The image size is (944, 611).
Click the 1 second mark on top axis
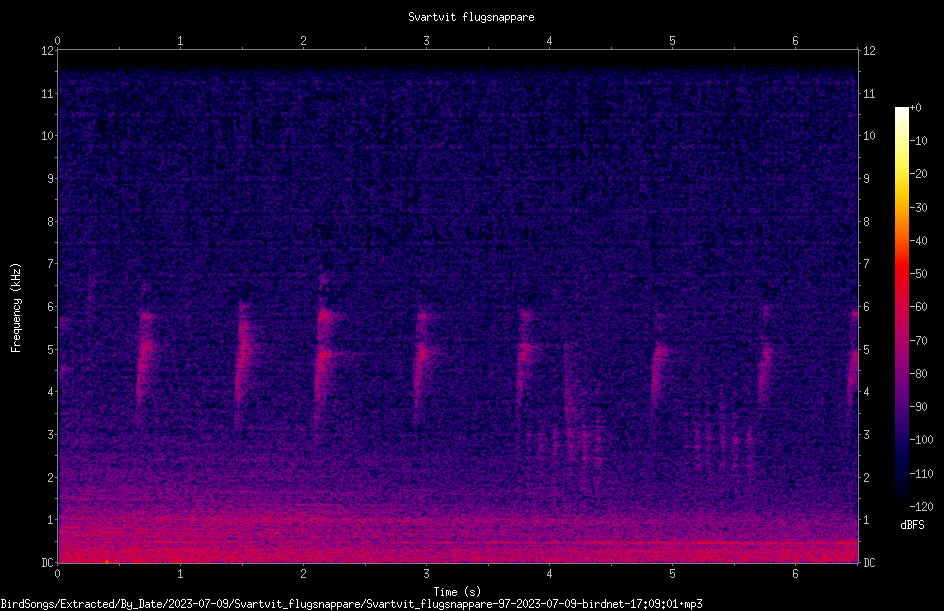point(180,41)
